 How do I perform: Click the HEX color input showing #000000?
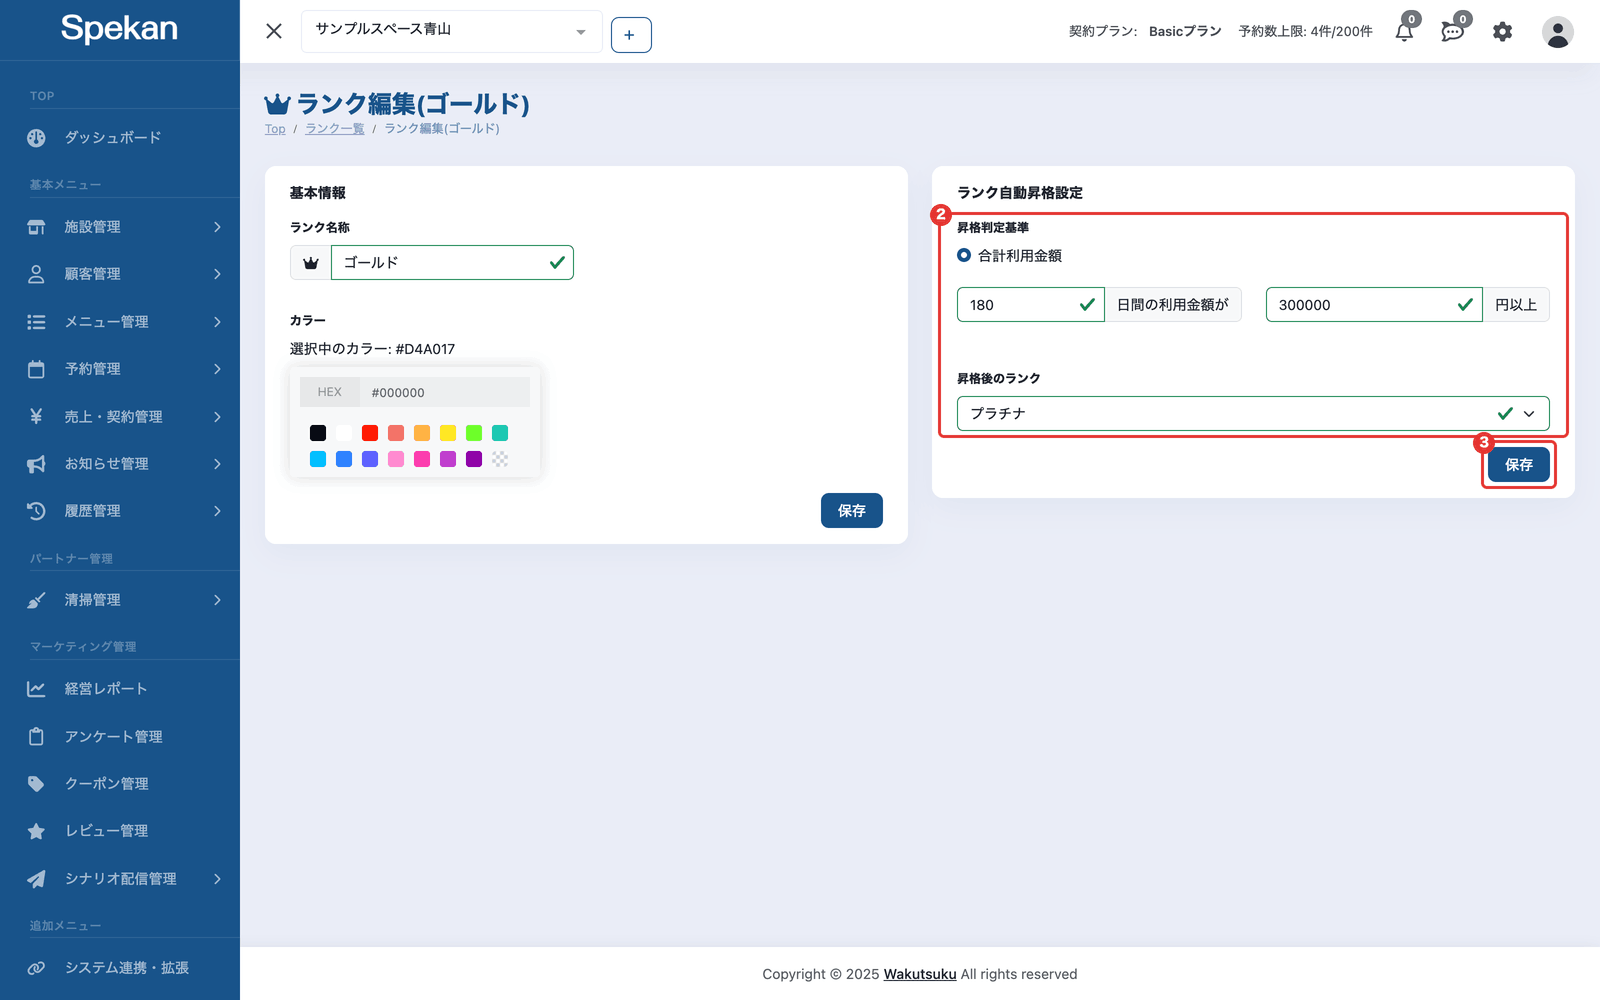(x=445, y=392)
